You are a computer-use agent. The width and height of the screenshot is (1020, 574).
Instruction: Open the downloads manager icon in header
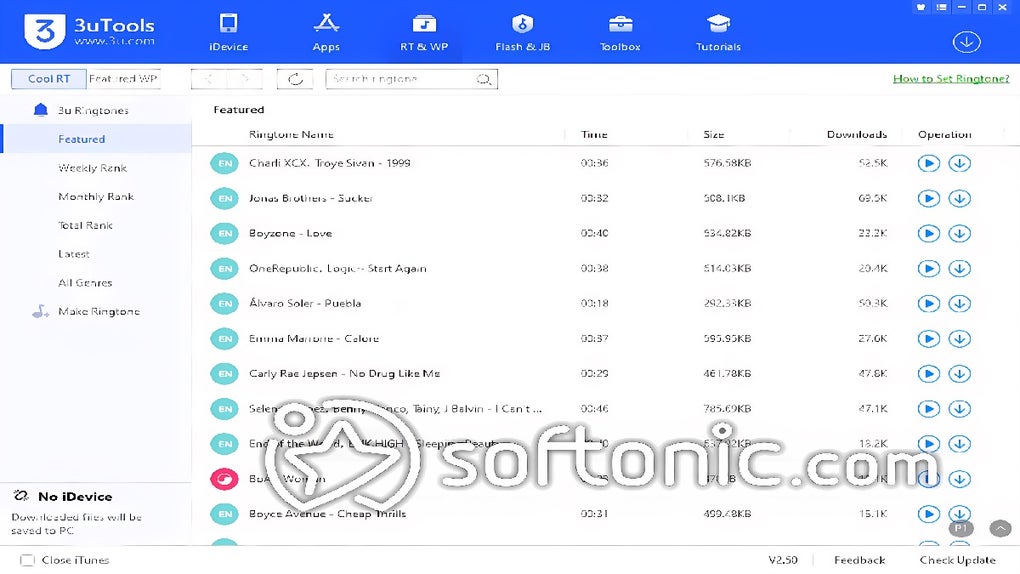[x=967, y=42]
